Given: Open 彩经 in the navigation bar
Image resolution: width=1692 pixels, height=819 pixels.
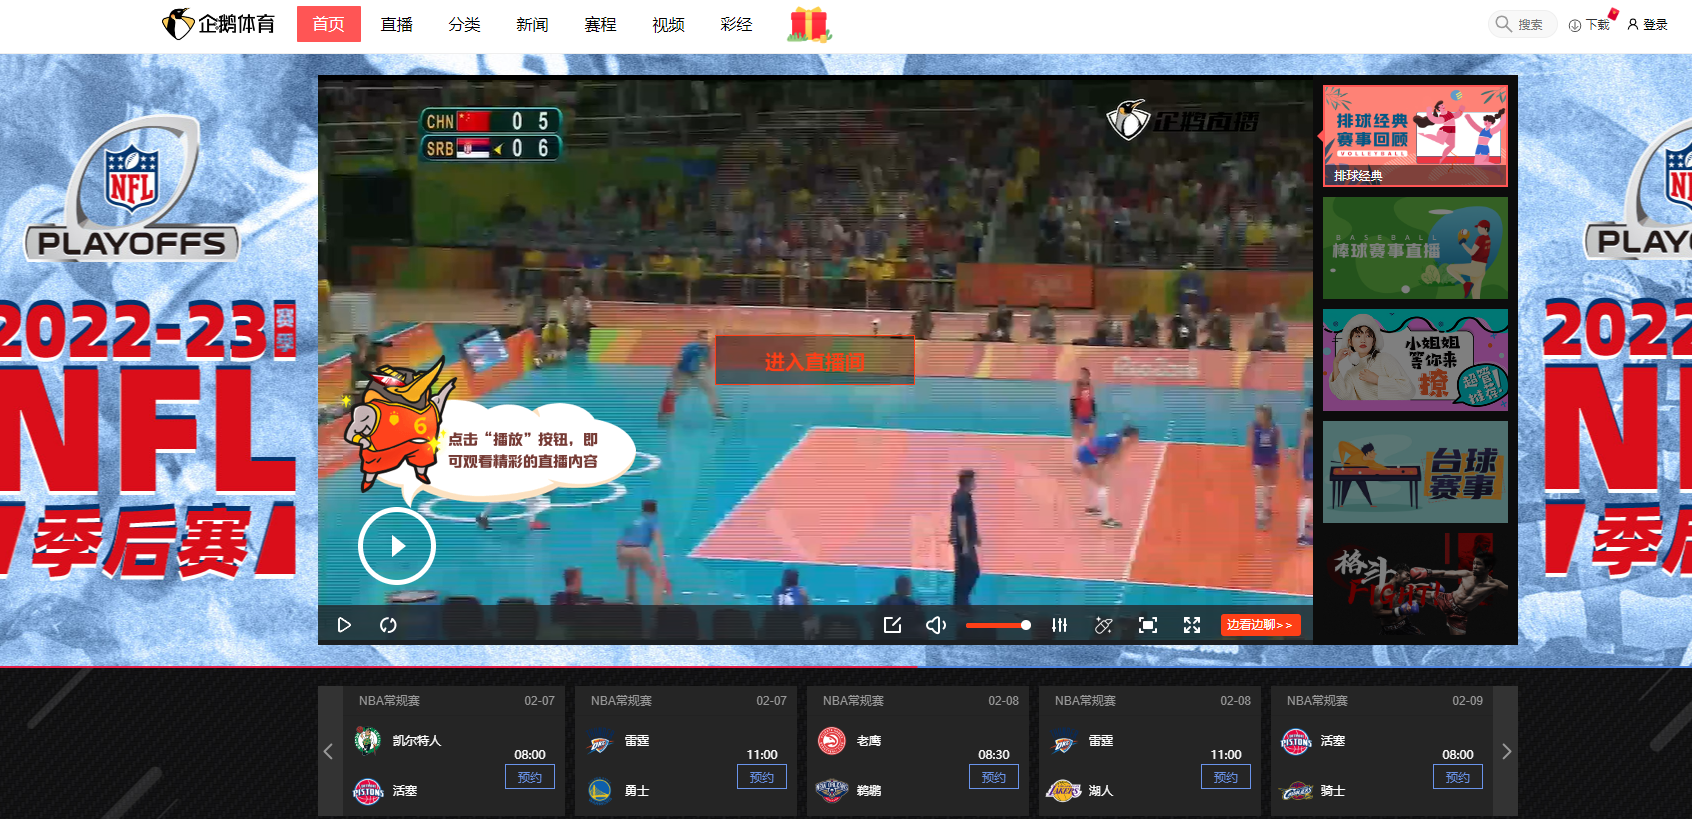Looking at the screenshot, I should pyautogui.click(x=736, y=24).
